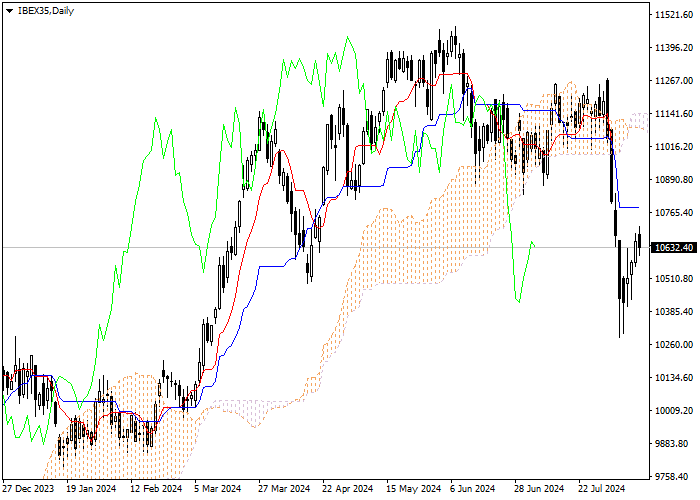Click the 11396.20 price scale value
Screen dimensions: 700x500
(x=674, y=48)
